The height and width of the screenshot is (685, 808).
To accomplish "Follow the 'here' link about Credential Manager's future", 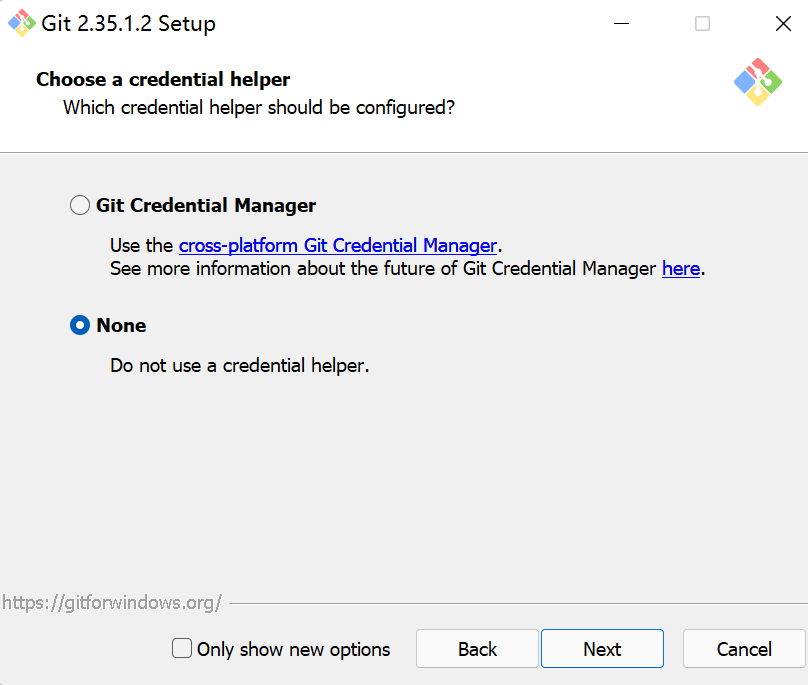I will pyautogui.click(x=681, y=269).
